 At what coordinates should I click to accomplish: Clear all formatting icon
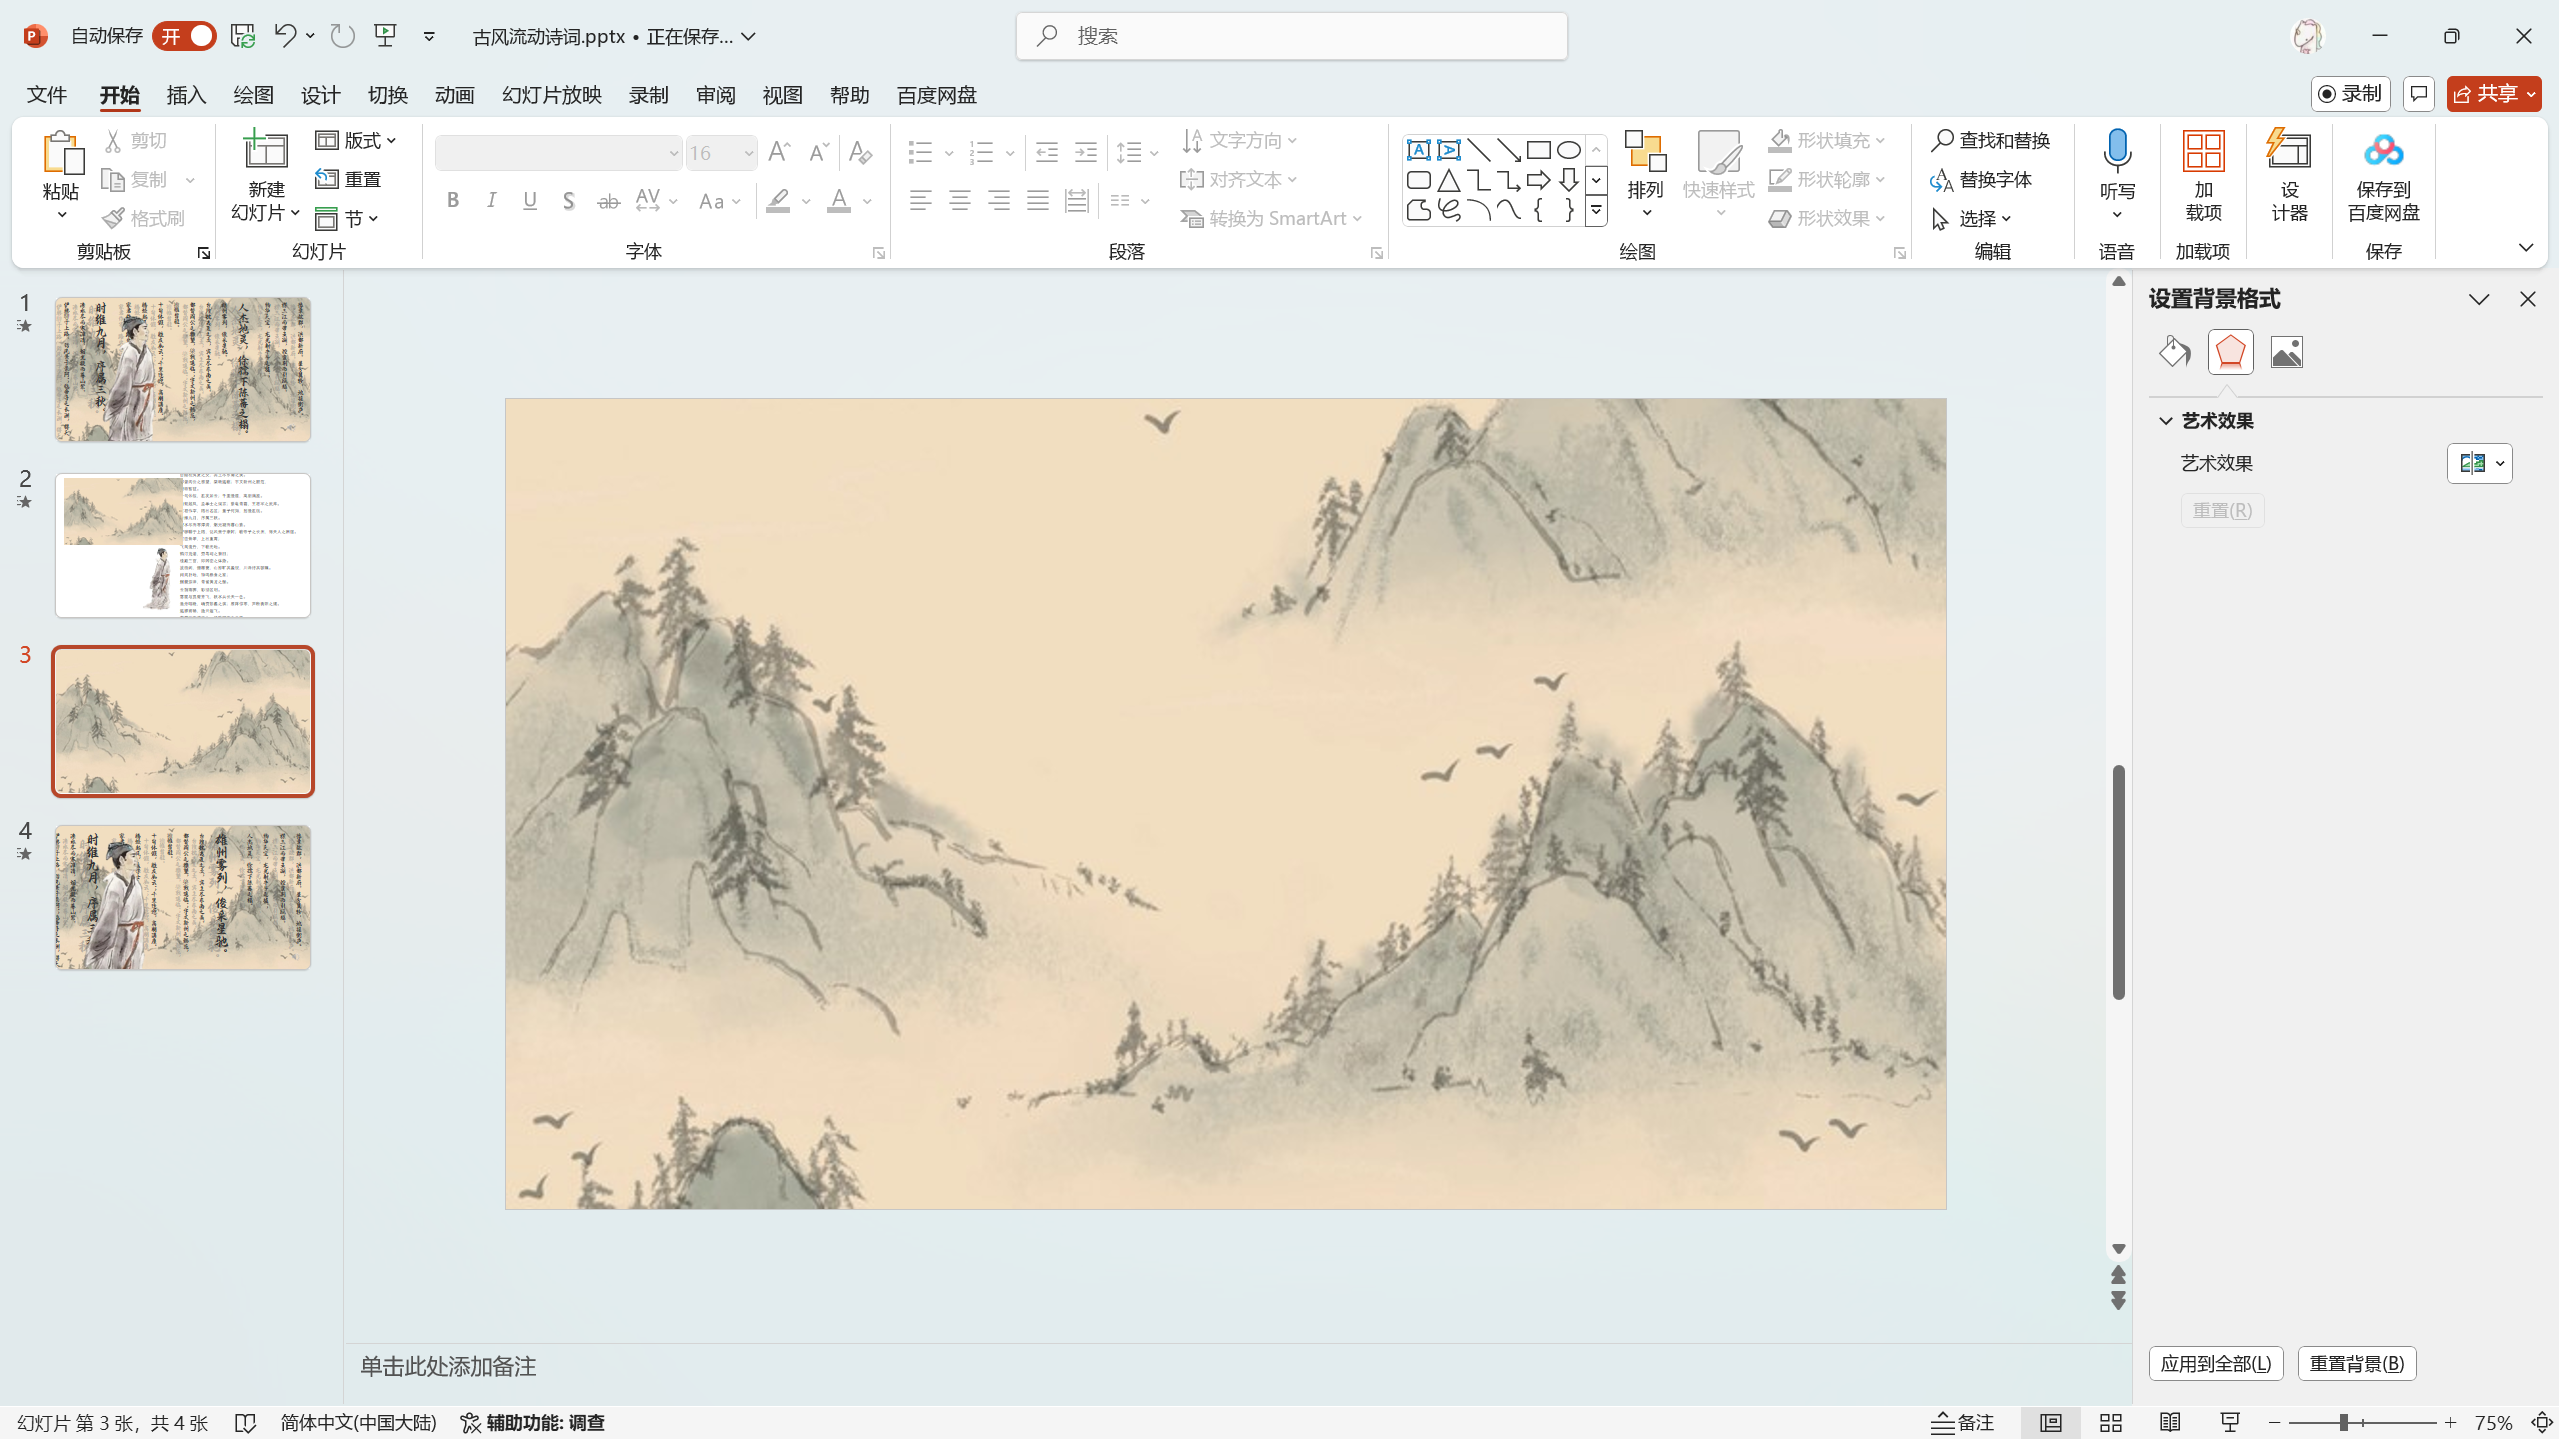click(860, 152)
